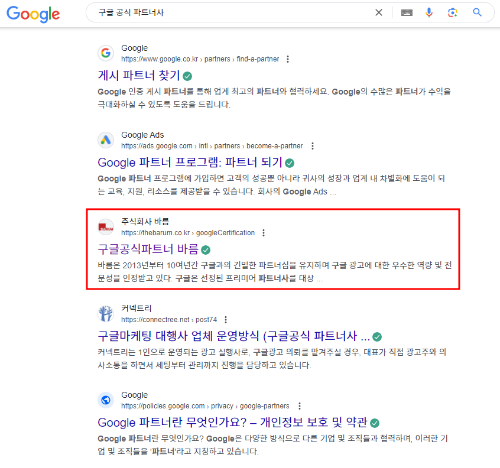Click the Google logo
Viewport: 500px width, 468px height.
33,14
